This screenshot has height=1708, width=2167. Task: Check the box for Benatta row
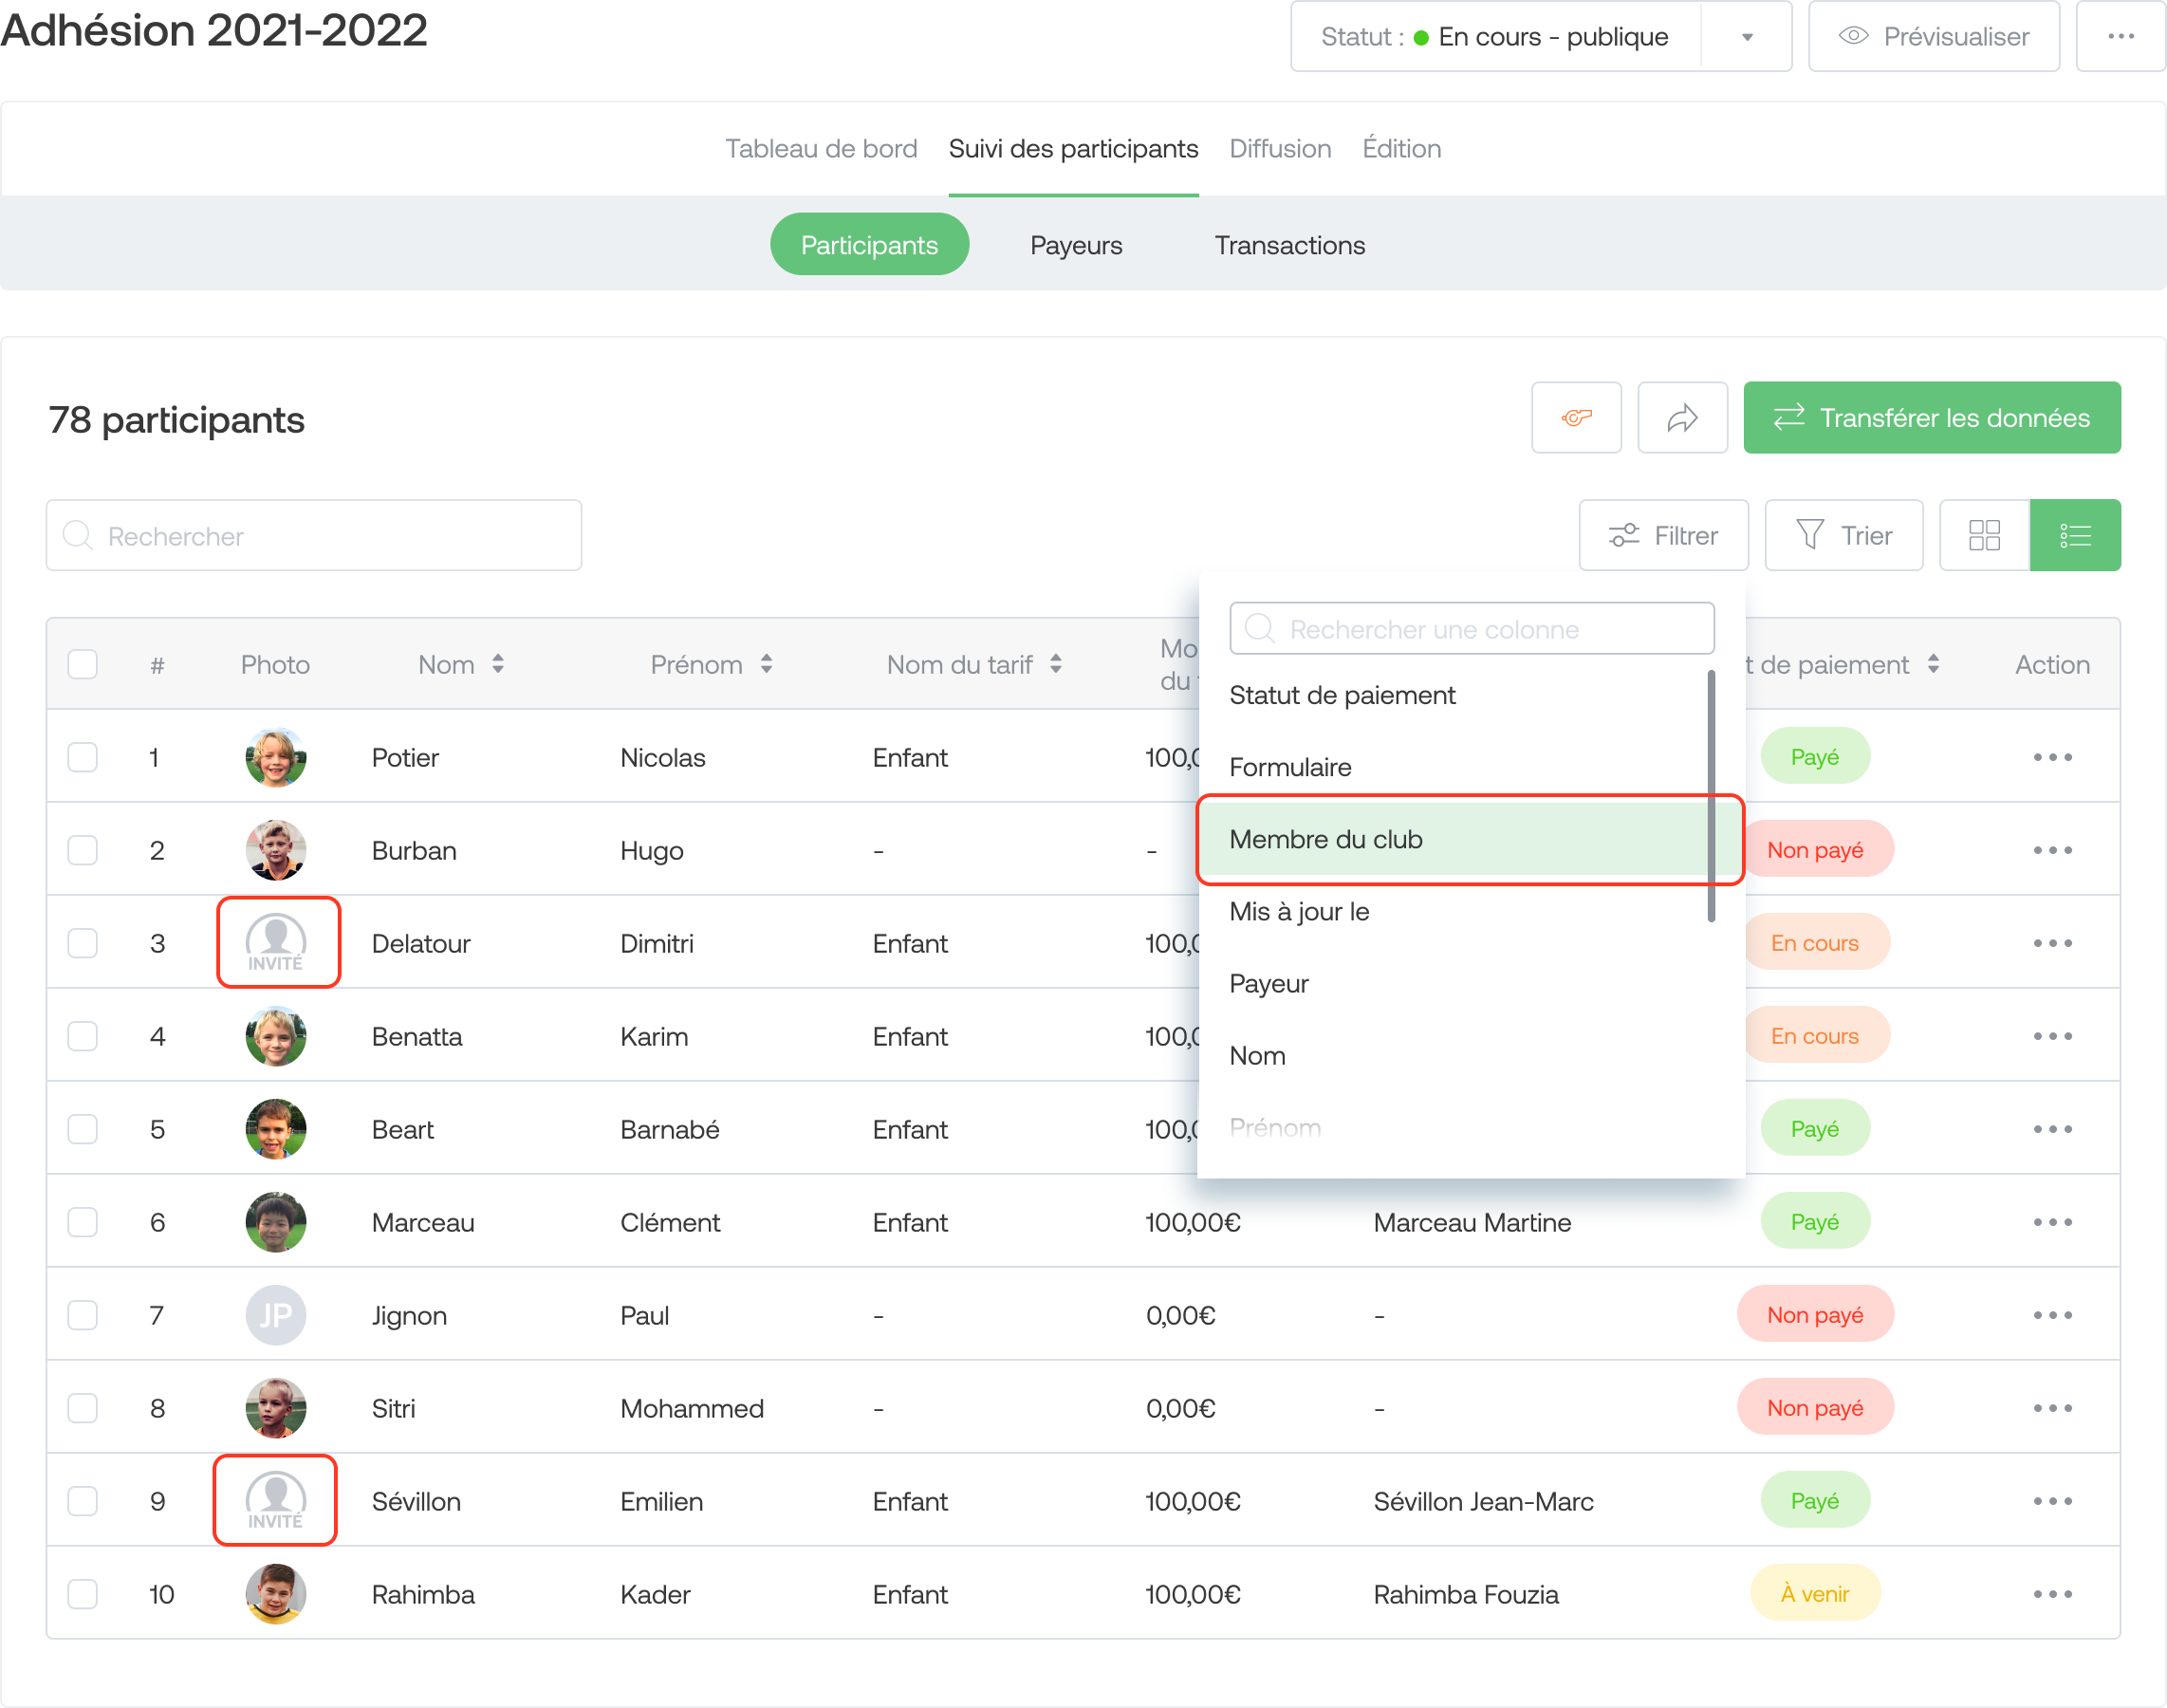[x=82, y=1036]
